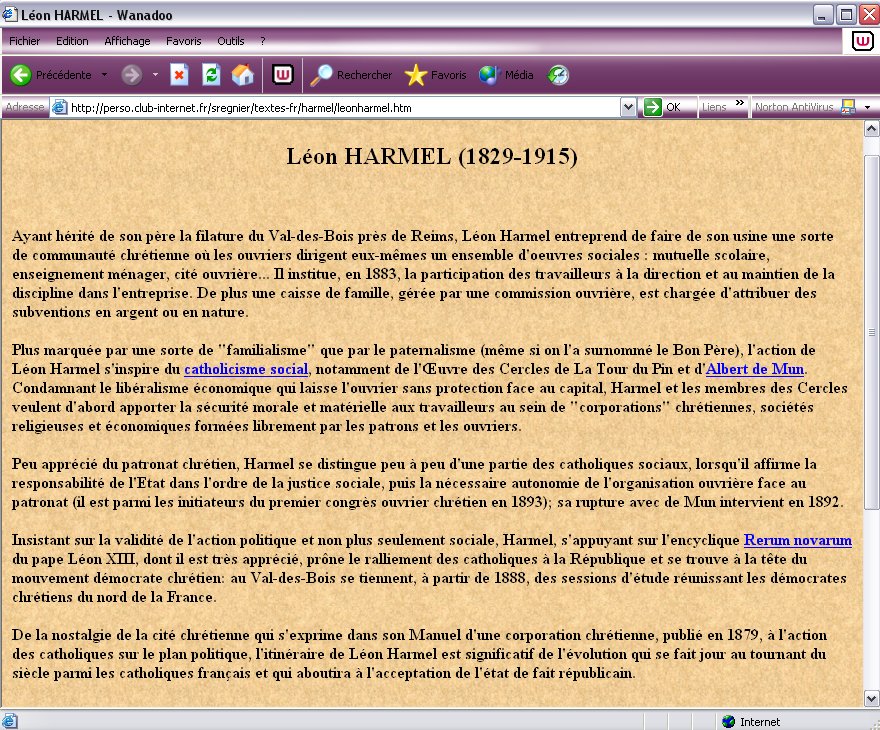Click the IE icon in title bar

click(10, 15)
